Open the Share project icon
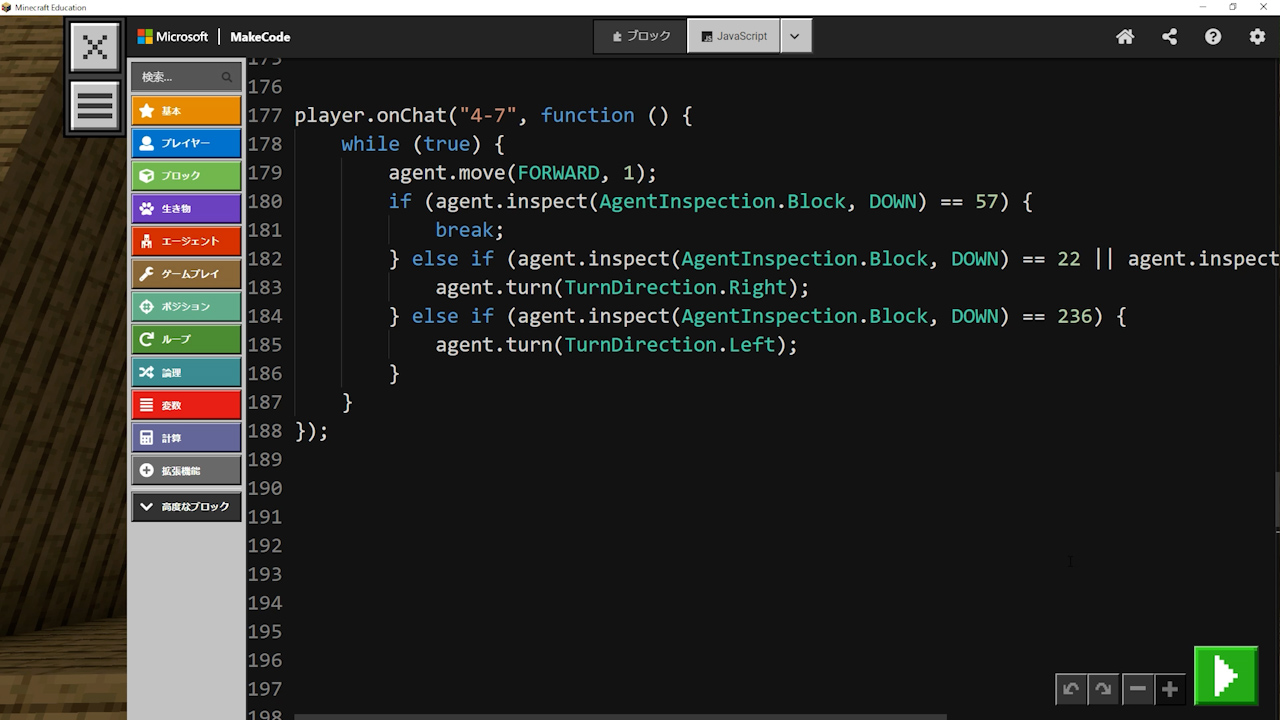The image size is (1280, 720). [x=1169, y=37]
